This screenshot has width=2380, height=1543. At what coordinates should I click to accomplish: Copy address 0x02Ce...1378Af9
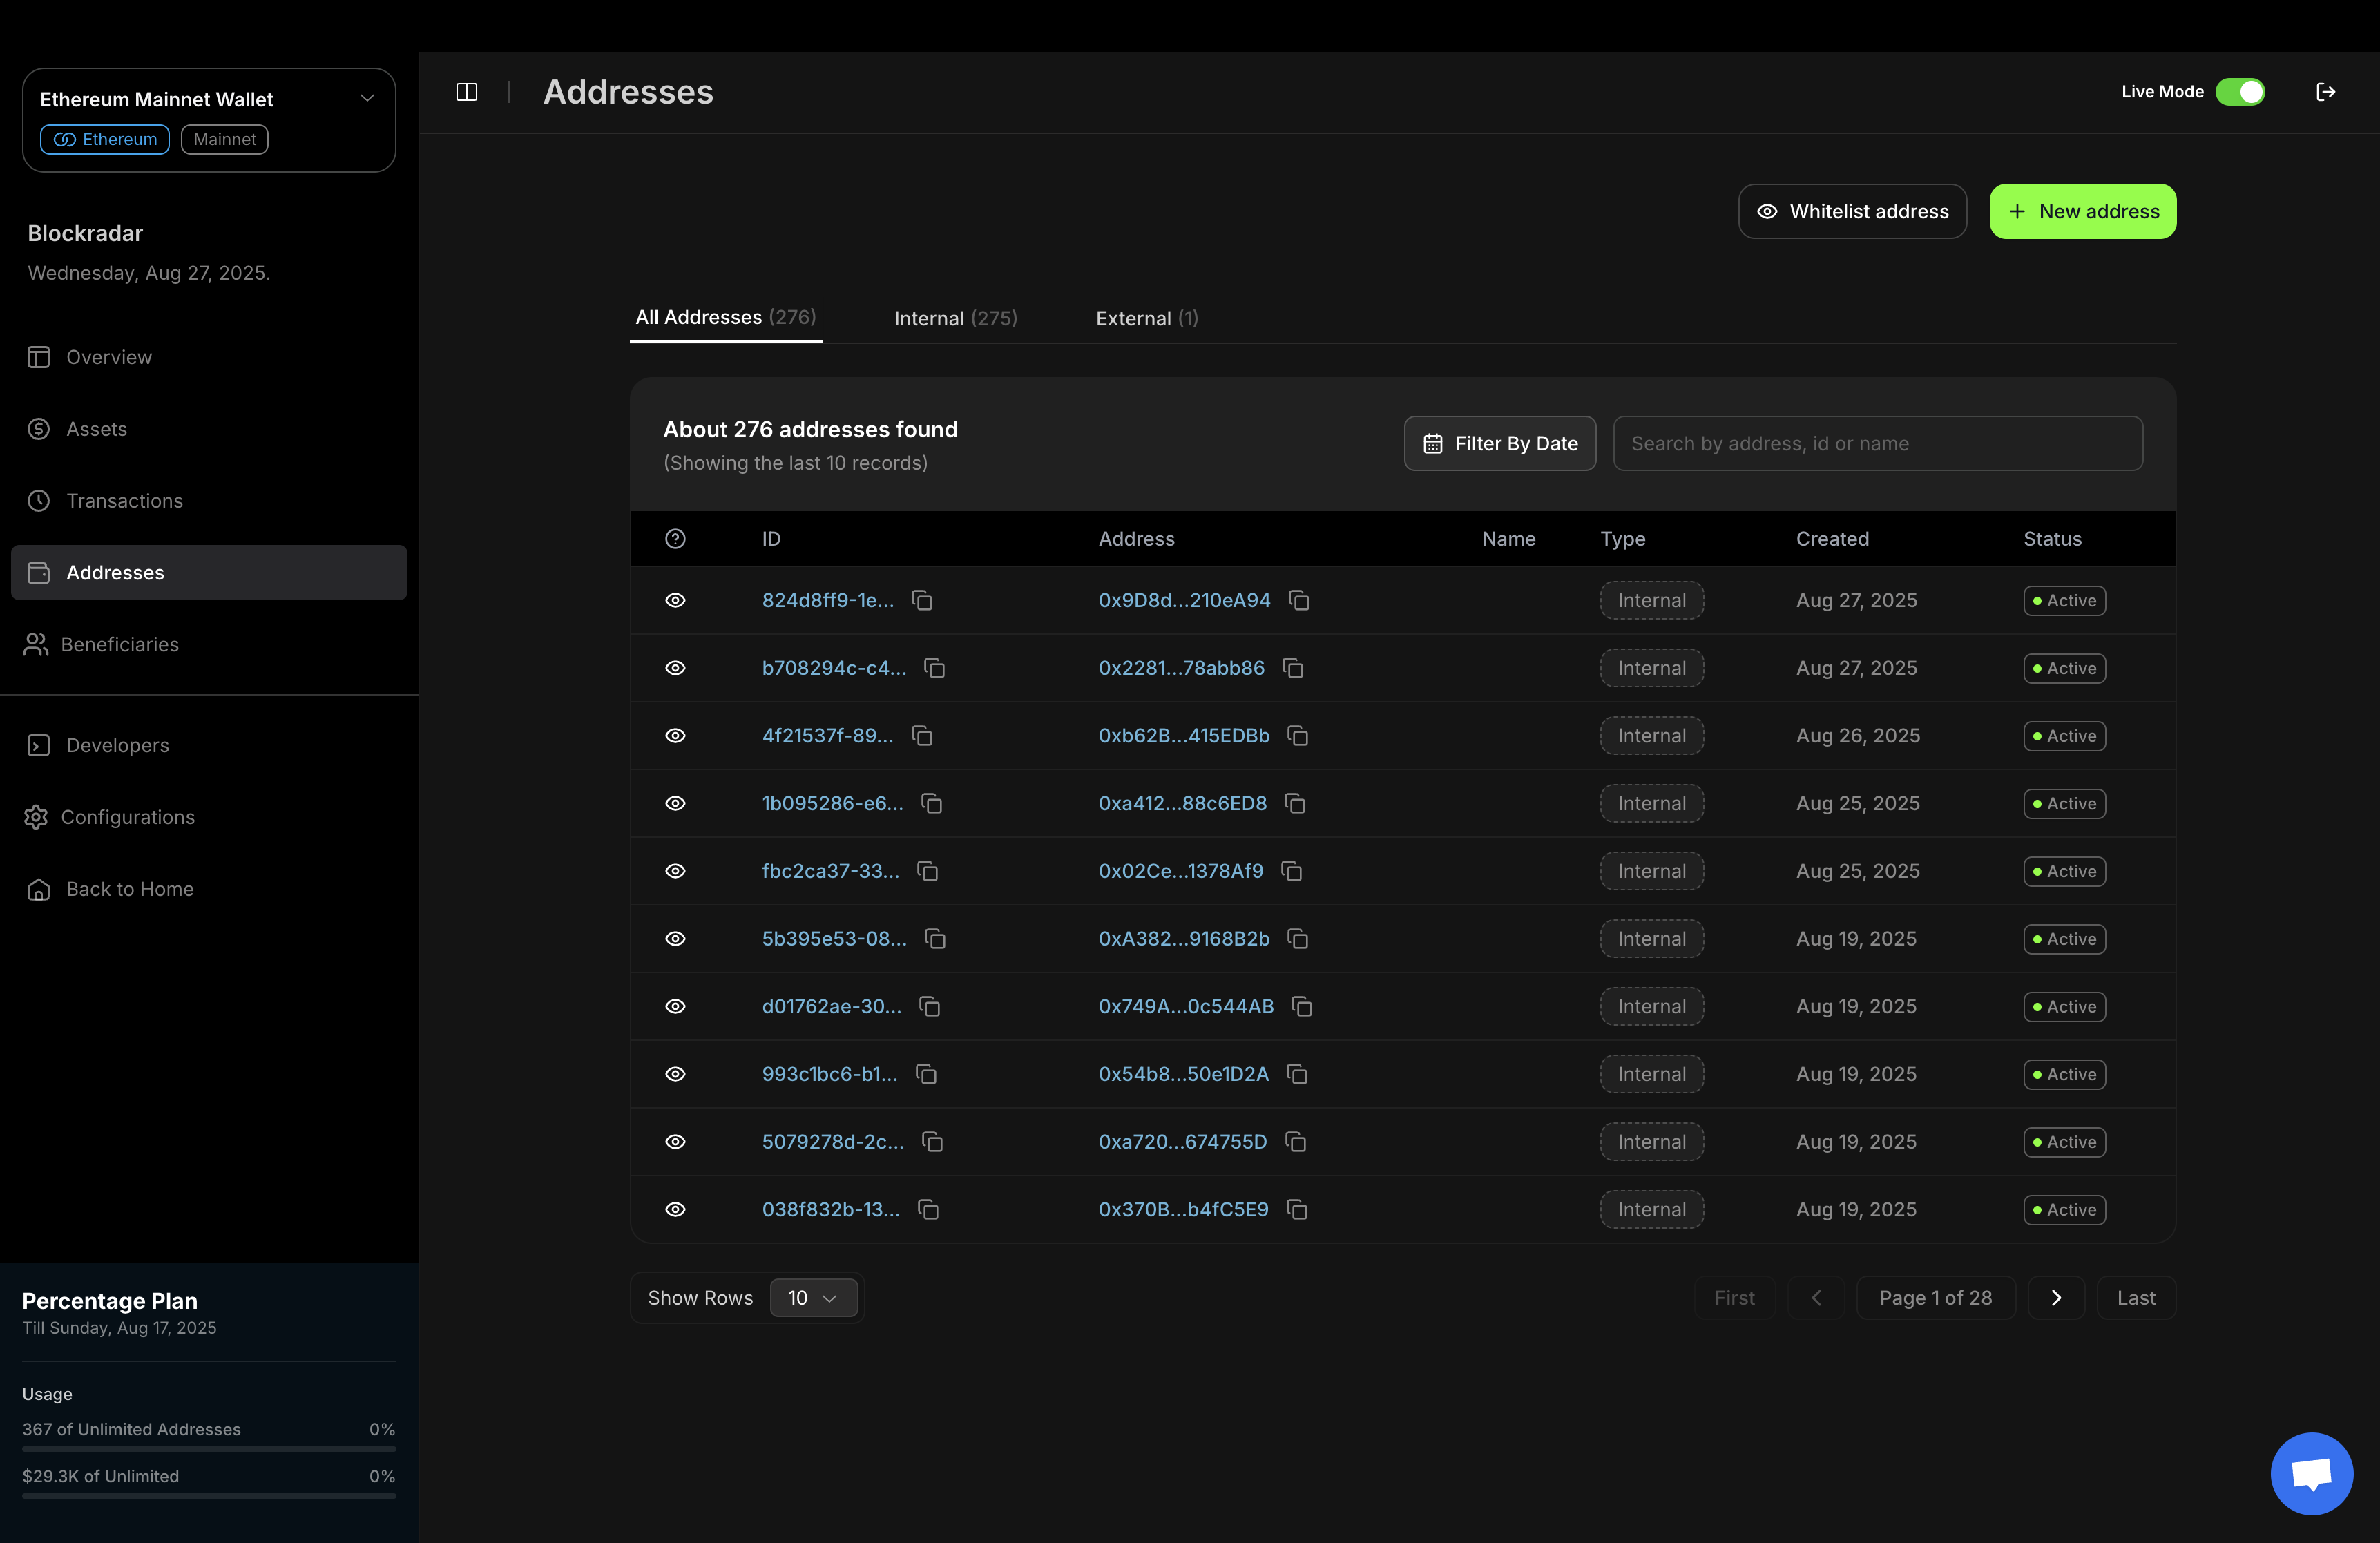pyautogui.click(x=1292, y=871)
